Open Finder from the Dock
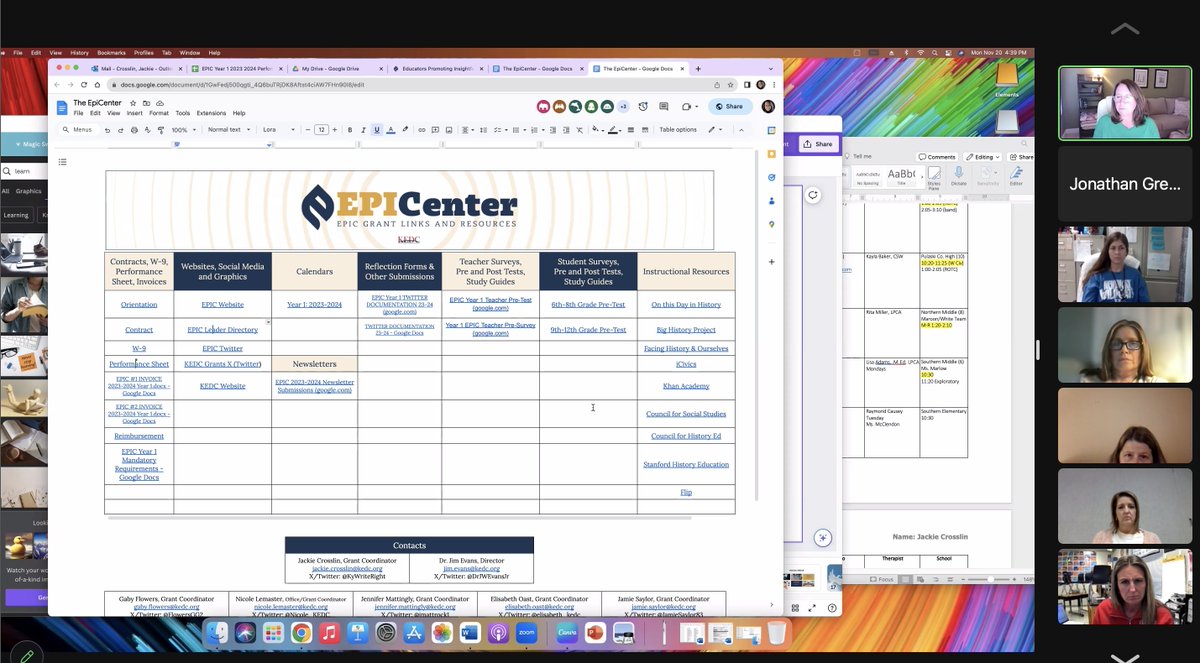Screen dimensions: 1200x663 [217, 633]
